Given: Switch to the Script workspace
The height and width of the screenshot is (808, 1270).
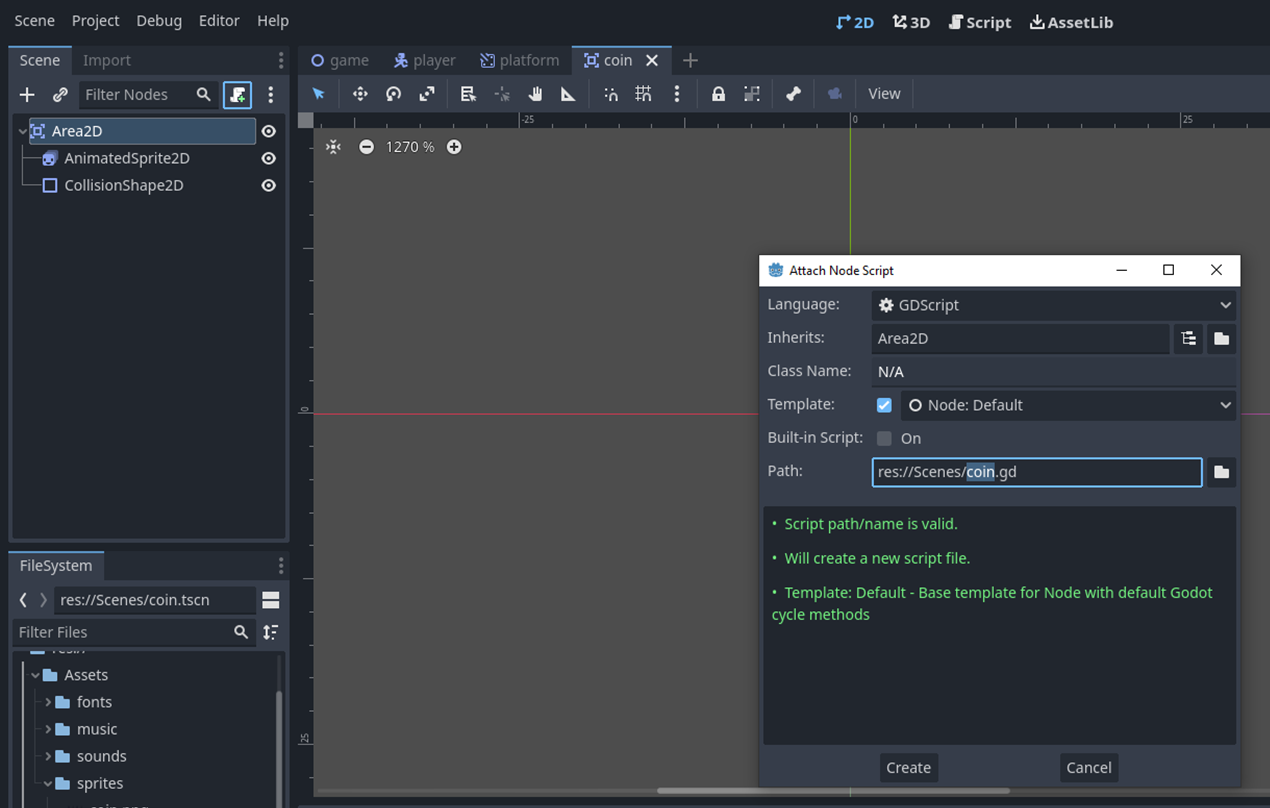Looking at the screenshot, I should tap(980, 22).
